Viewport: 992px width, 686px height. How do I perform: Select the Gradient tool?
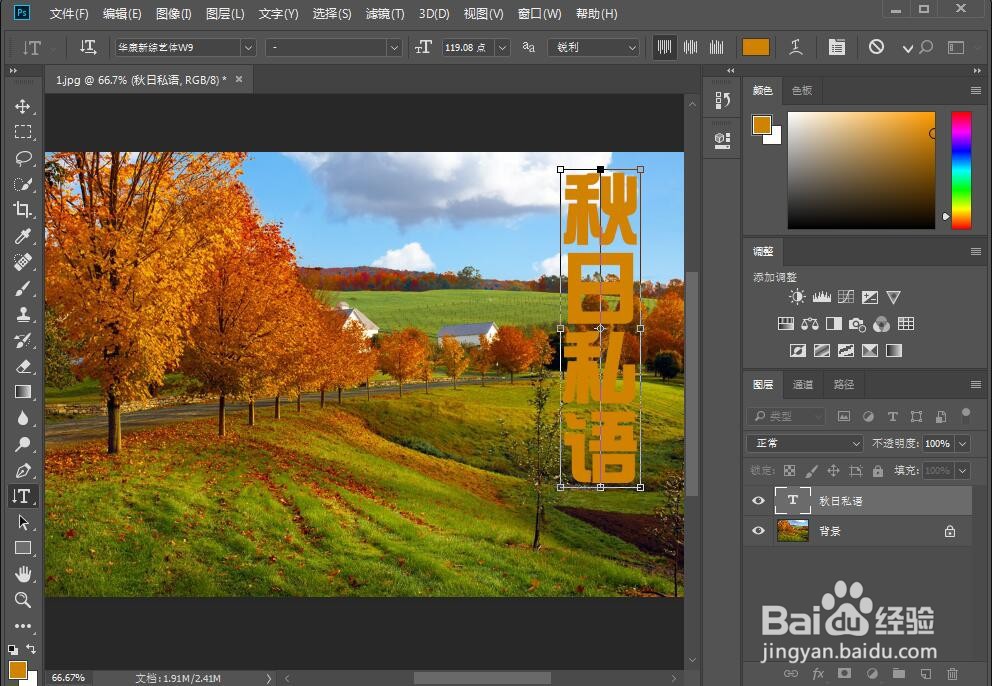click(x=23, y=392)
